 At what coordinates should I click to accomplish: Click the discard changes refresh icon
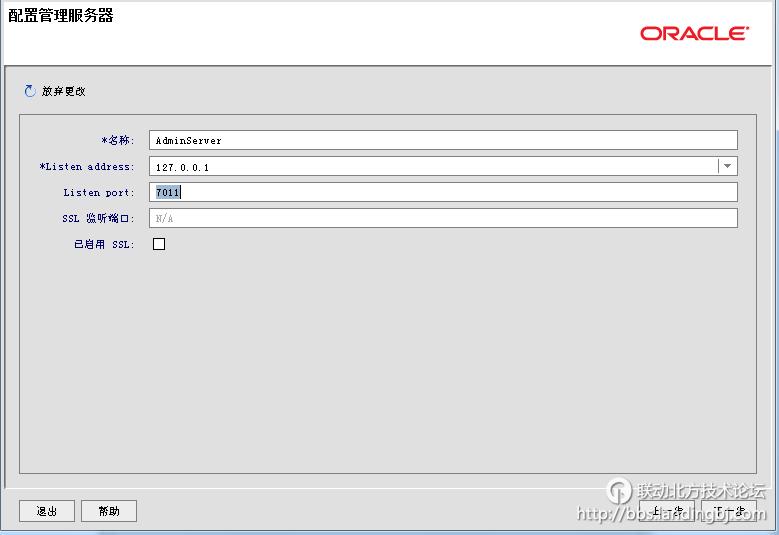pyautogui.click(x=29, y=91)
